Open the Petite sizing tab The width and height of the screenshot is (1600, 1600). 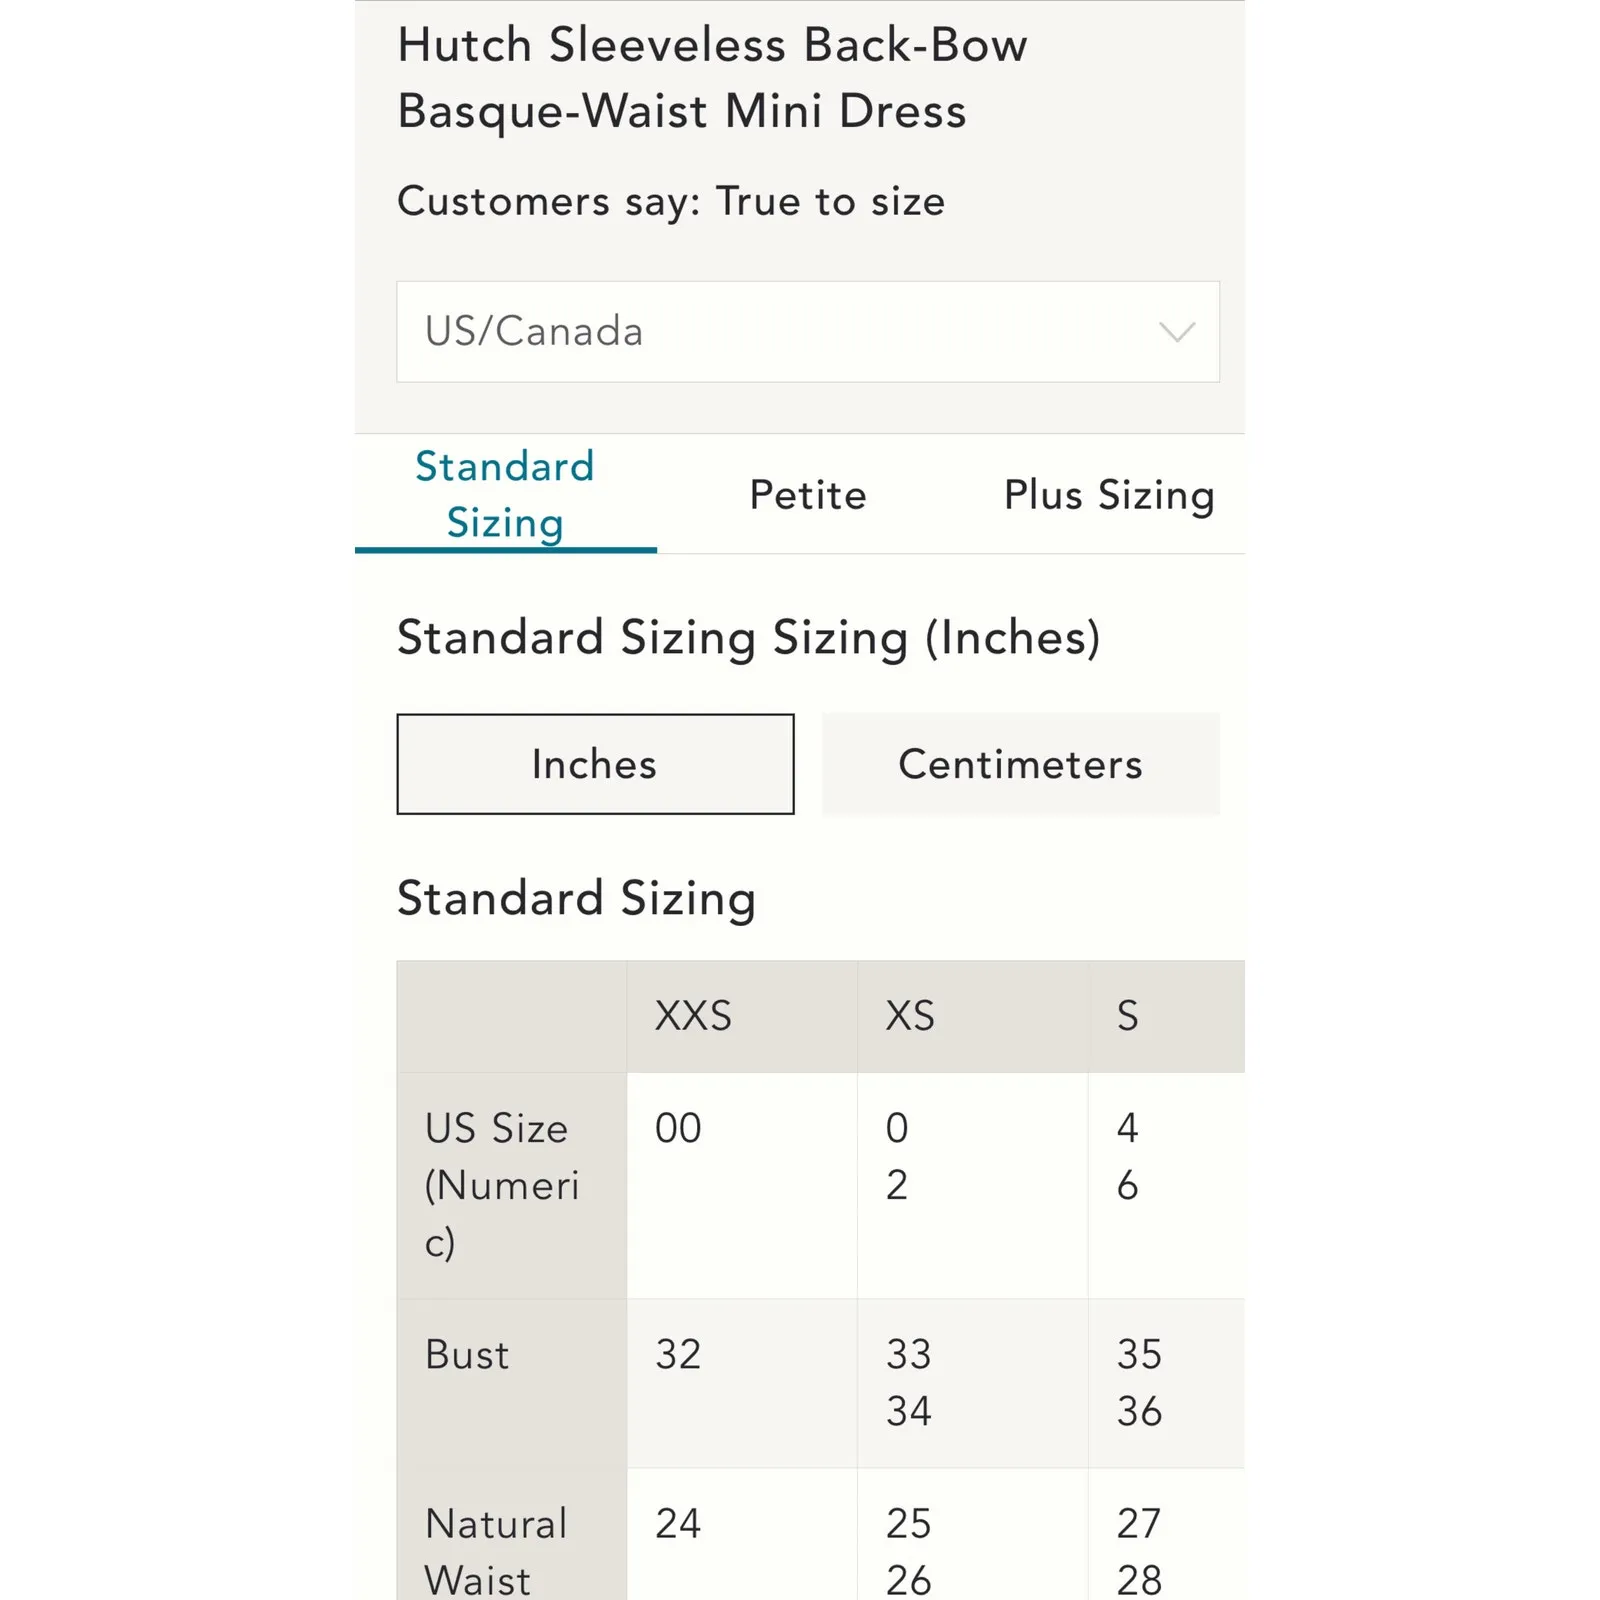click(x=808, y=495)
